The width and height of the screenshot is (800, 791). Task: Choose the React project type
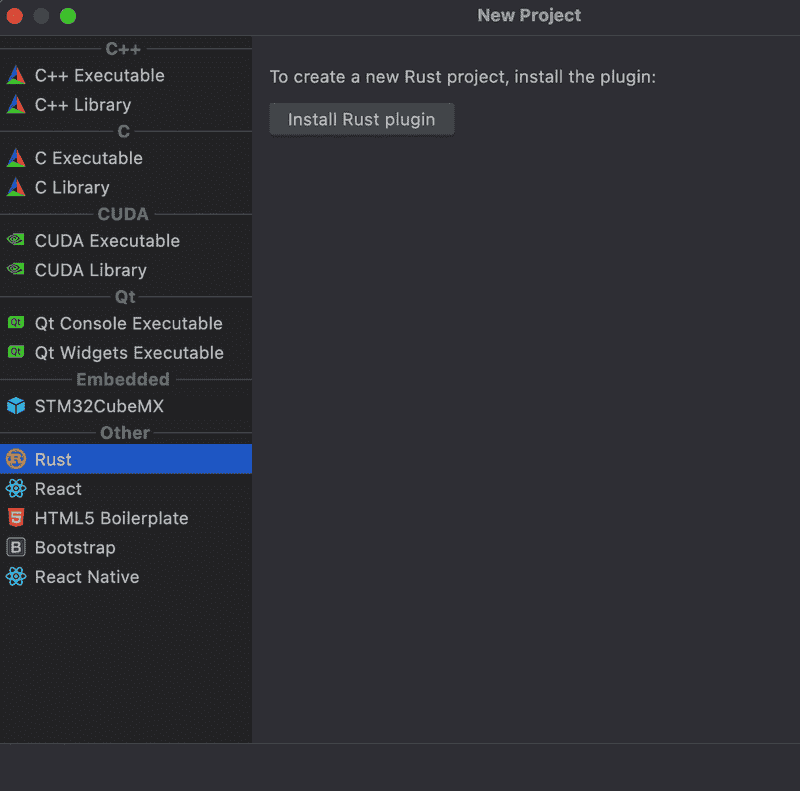coord(126,489)
